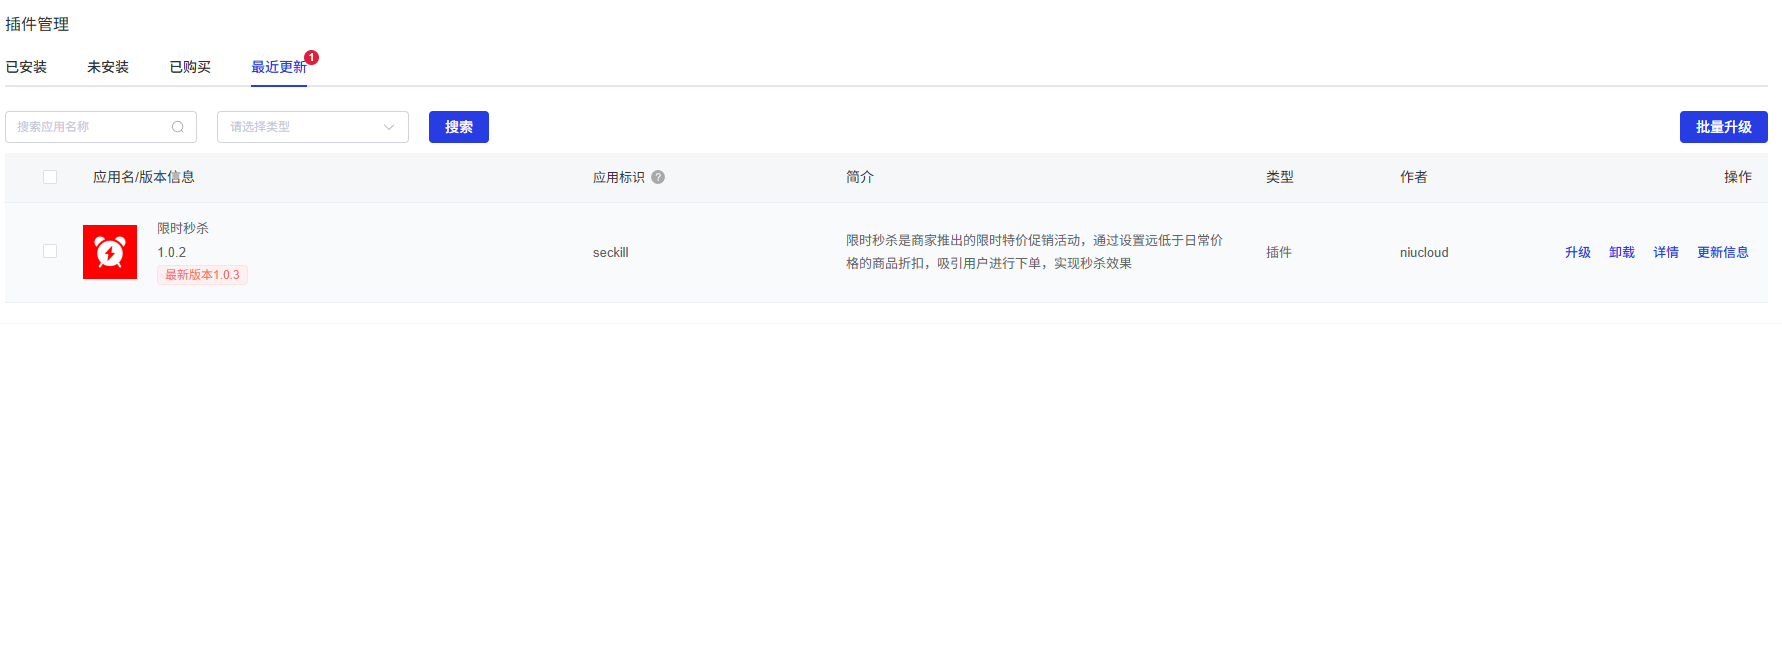Open the 请选择类型 type dropdown
1782x648 pixels.
tap(312, 127)
